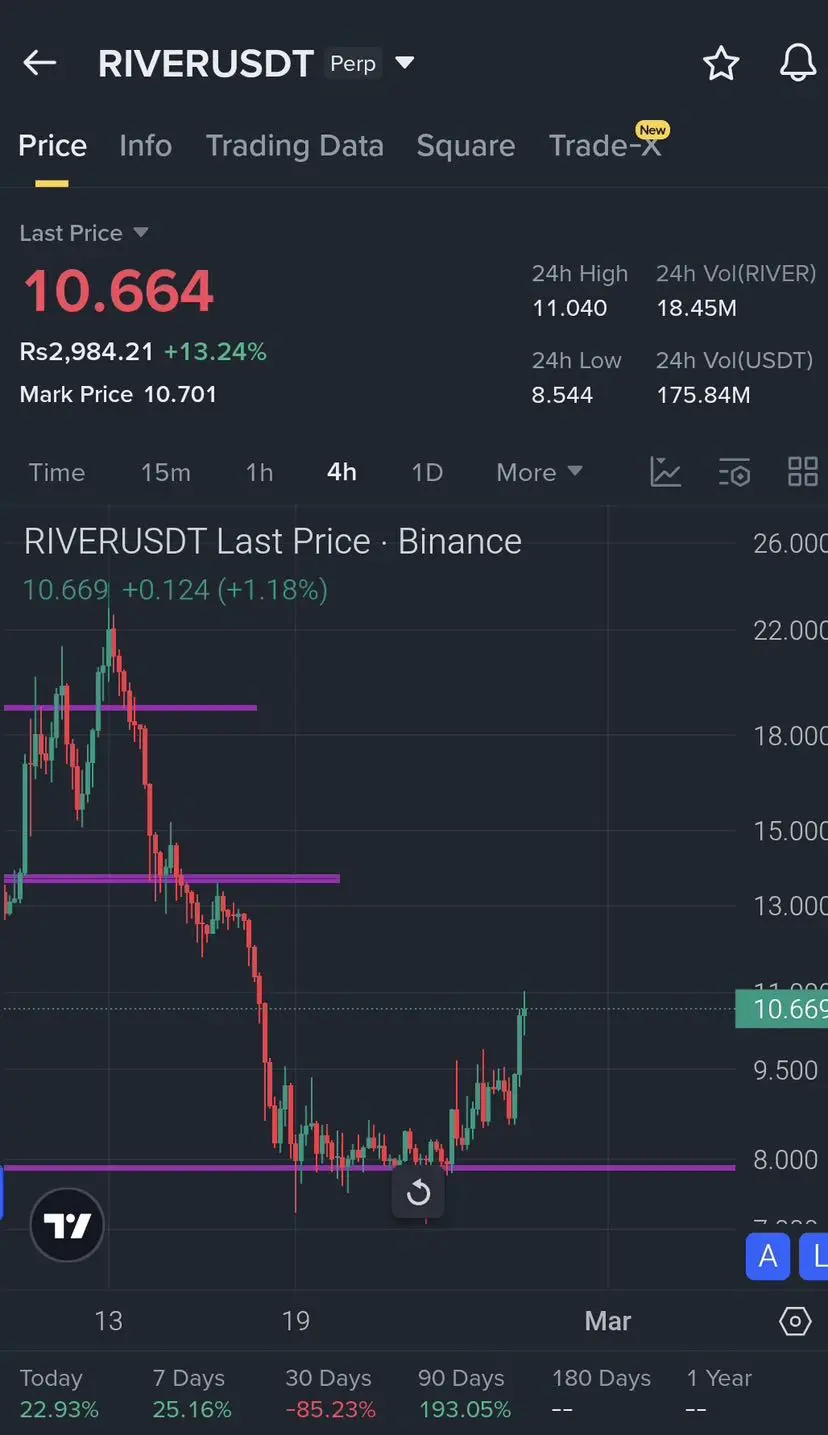Click the 9.500 price axis label

click(x=786, y=1070)
